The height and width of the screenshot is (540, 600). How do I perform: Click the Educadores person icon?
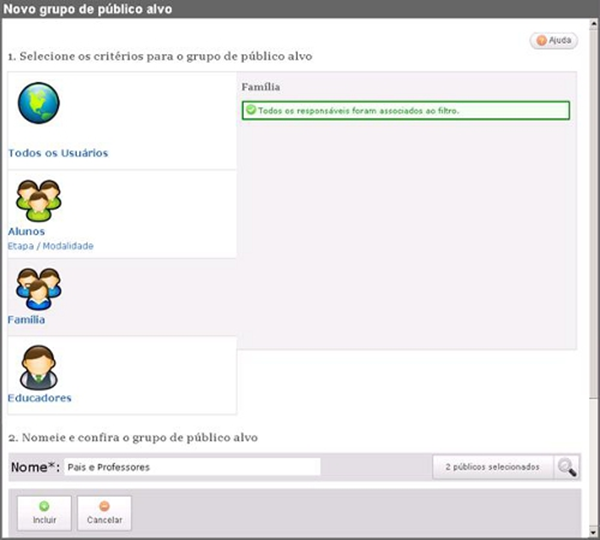point(39,368)
